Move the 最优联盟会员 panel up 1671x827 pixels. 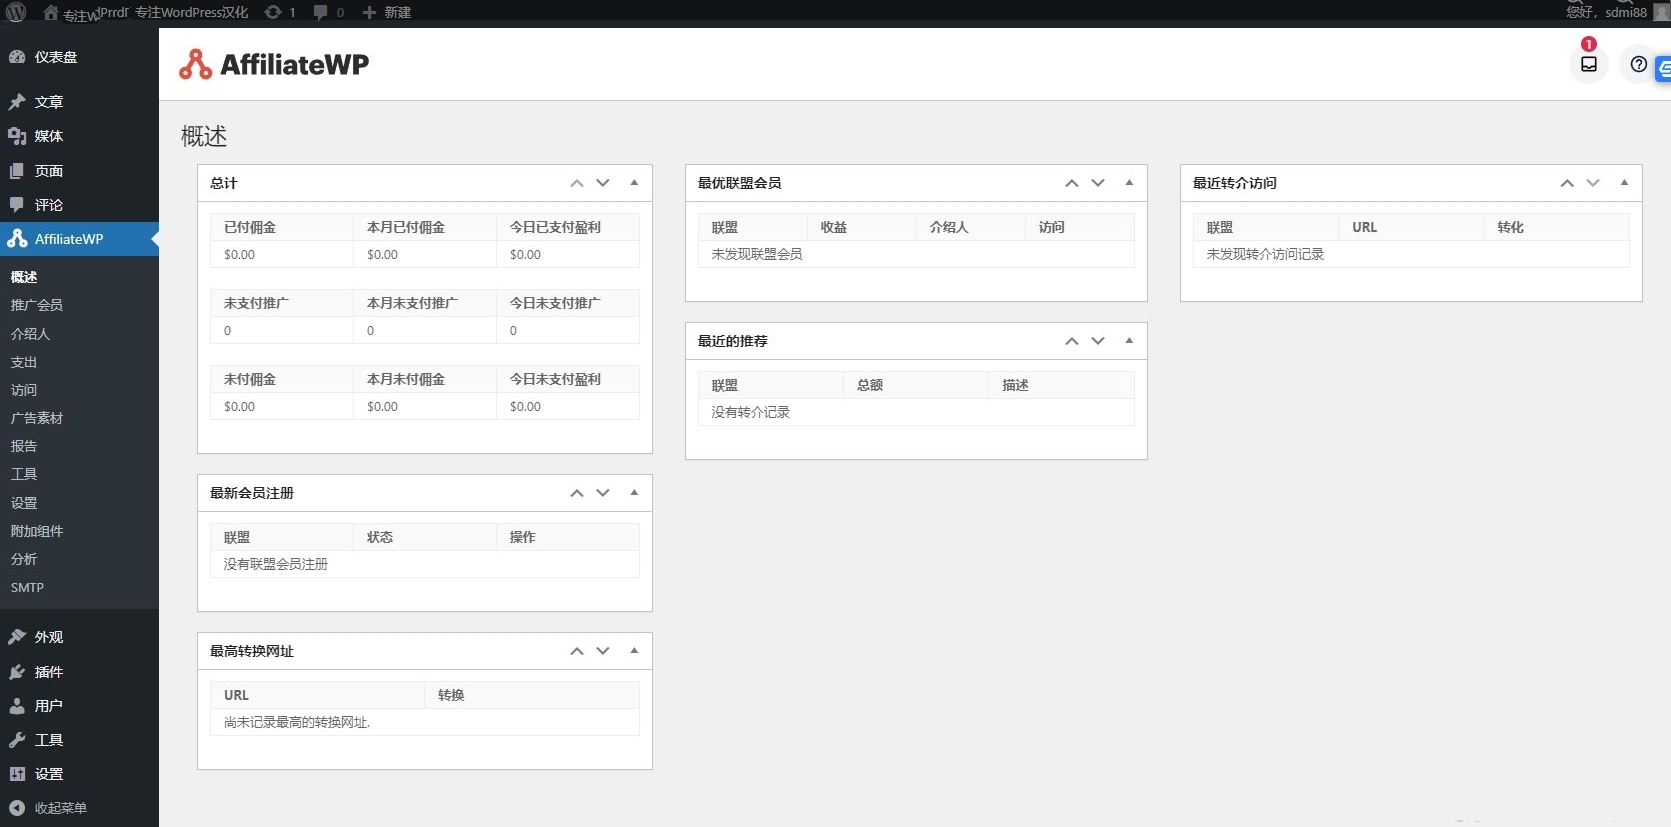point(1072,183)
